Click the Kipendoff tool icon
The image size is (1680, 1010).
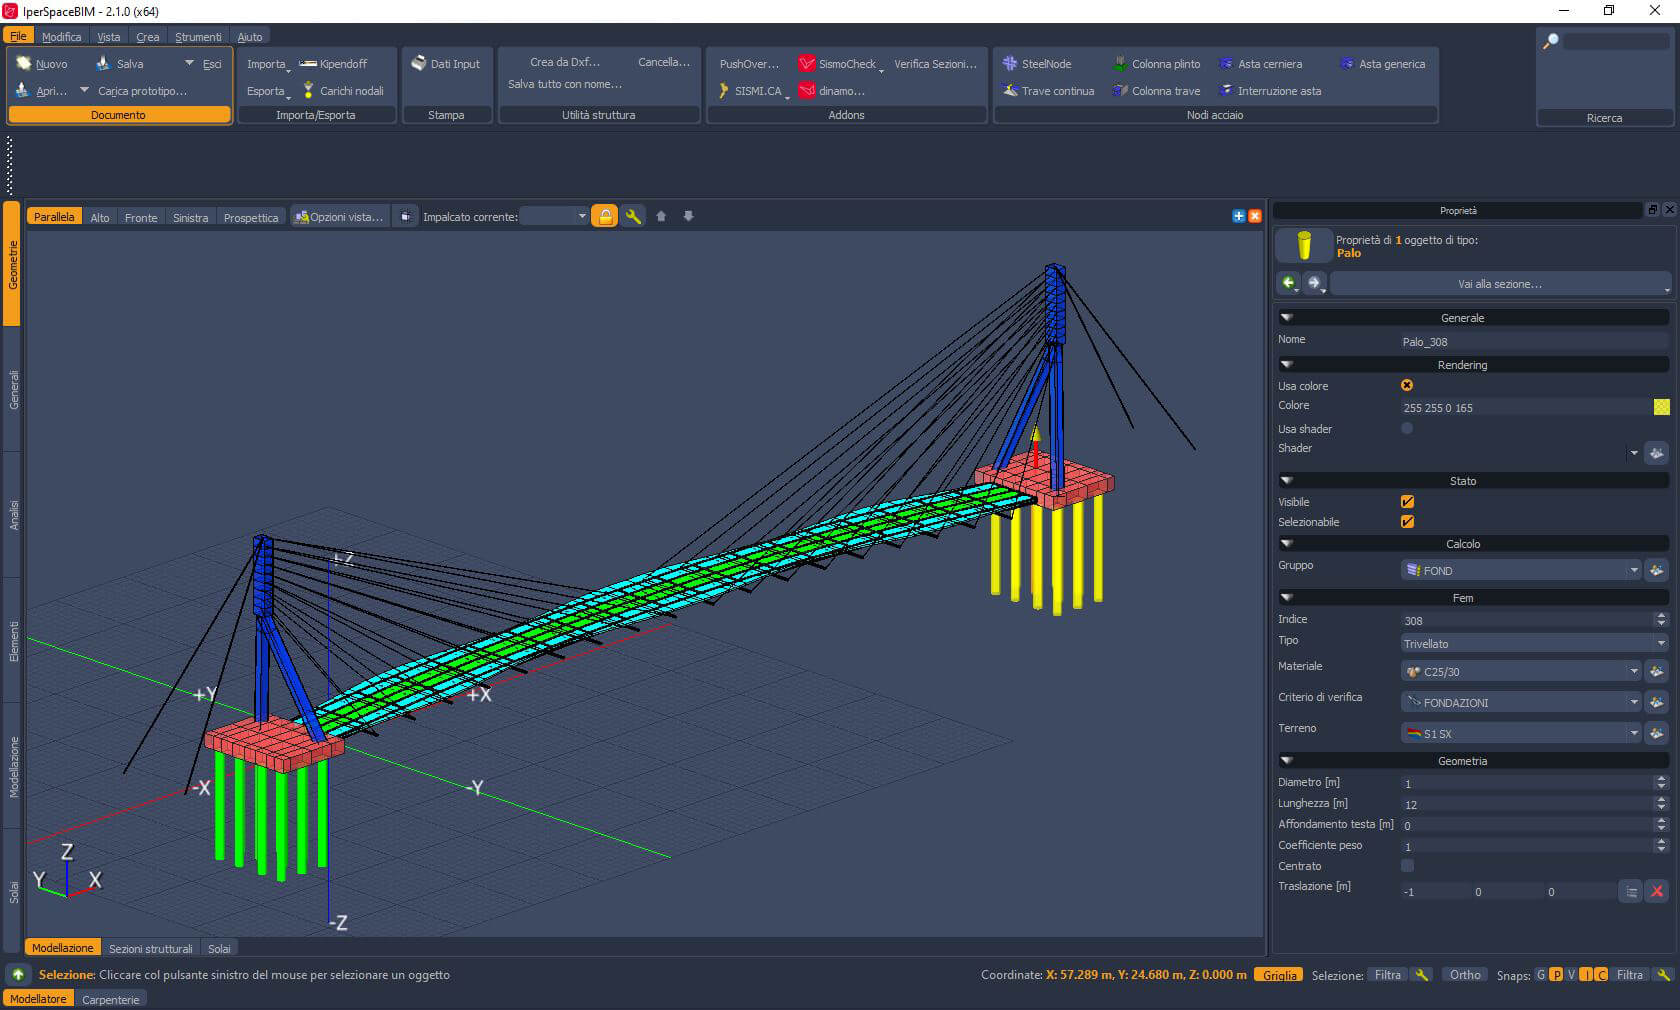309,64
